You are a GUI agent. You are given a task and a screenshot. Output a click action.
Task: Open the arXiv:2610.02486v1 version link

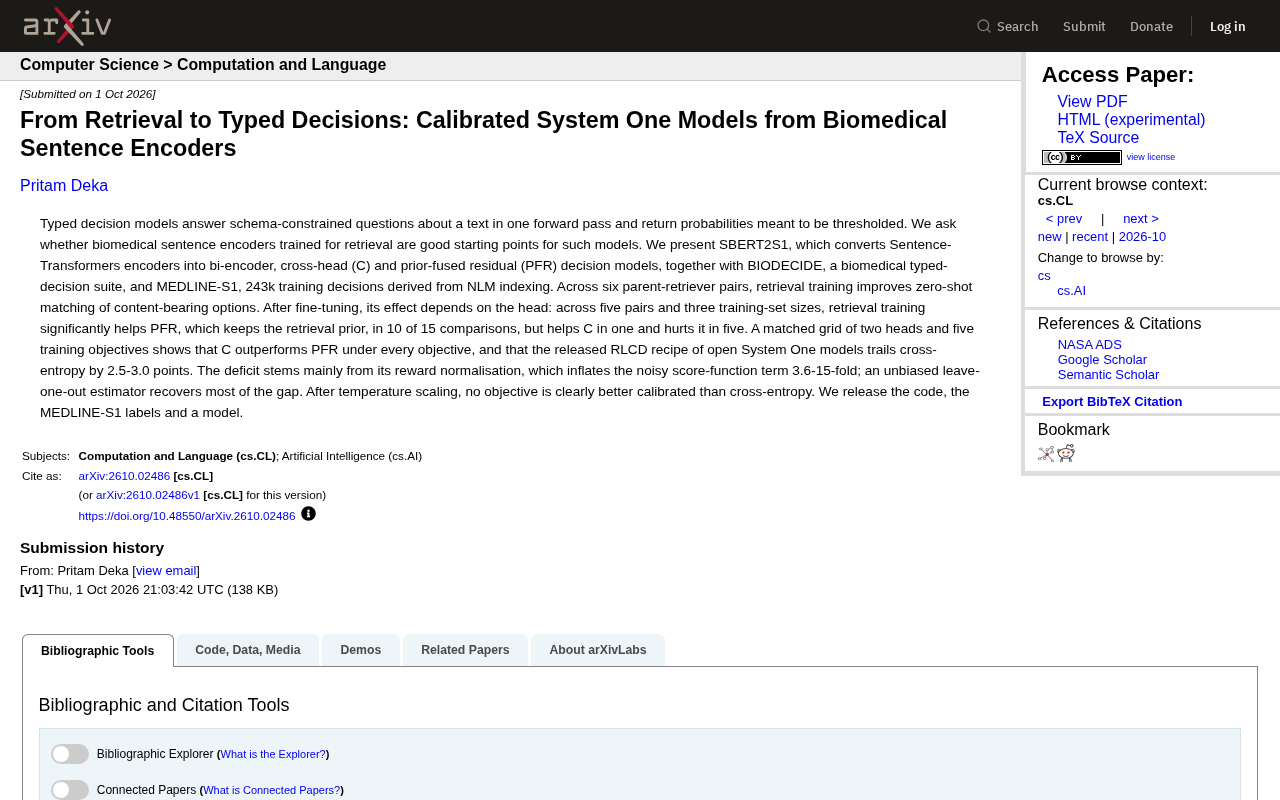point(148,495)
